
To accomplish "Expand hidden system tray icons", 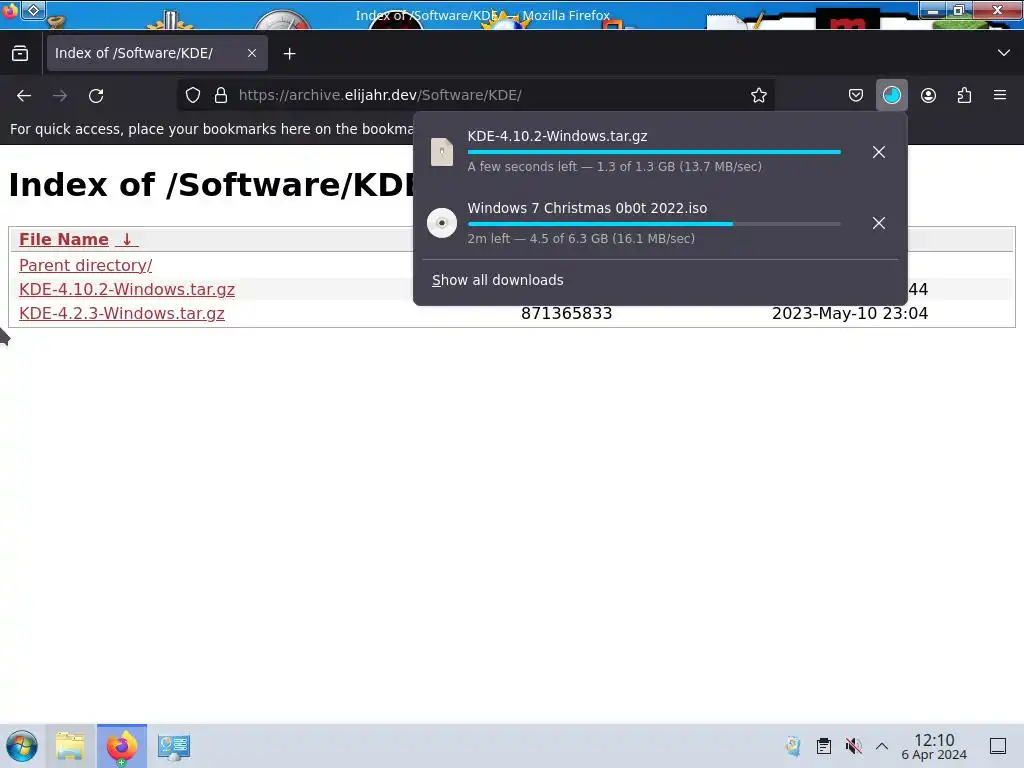I will 882,746.
